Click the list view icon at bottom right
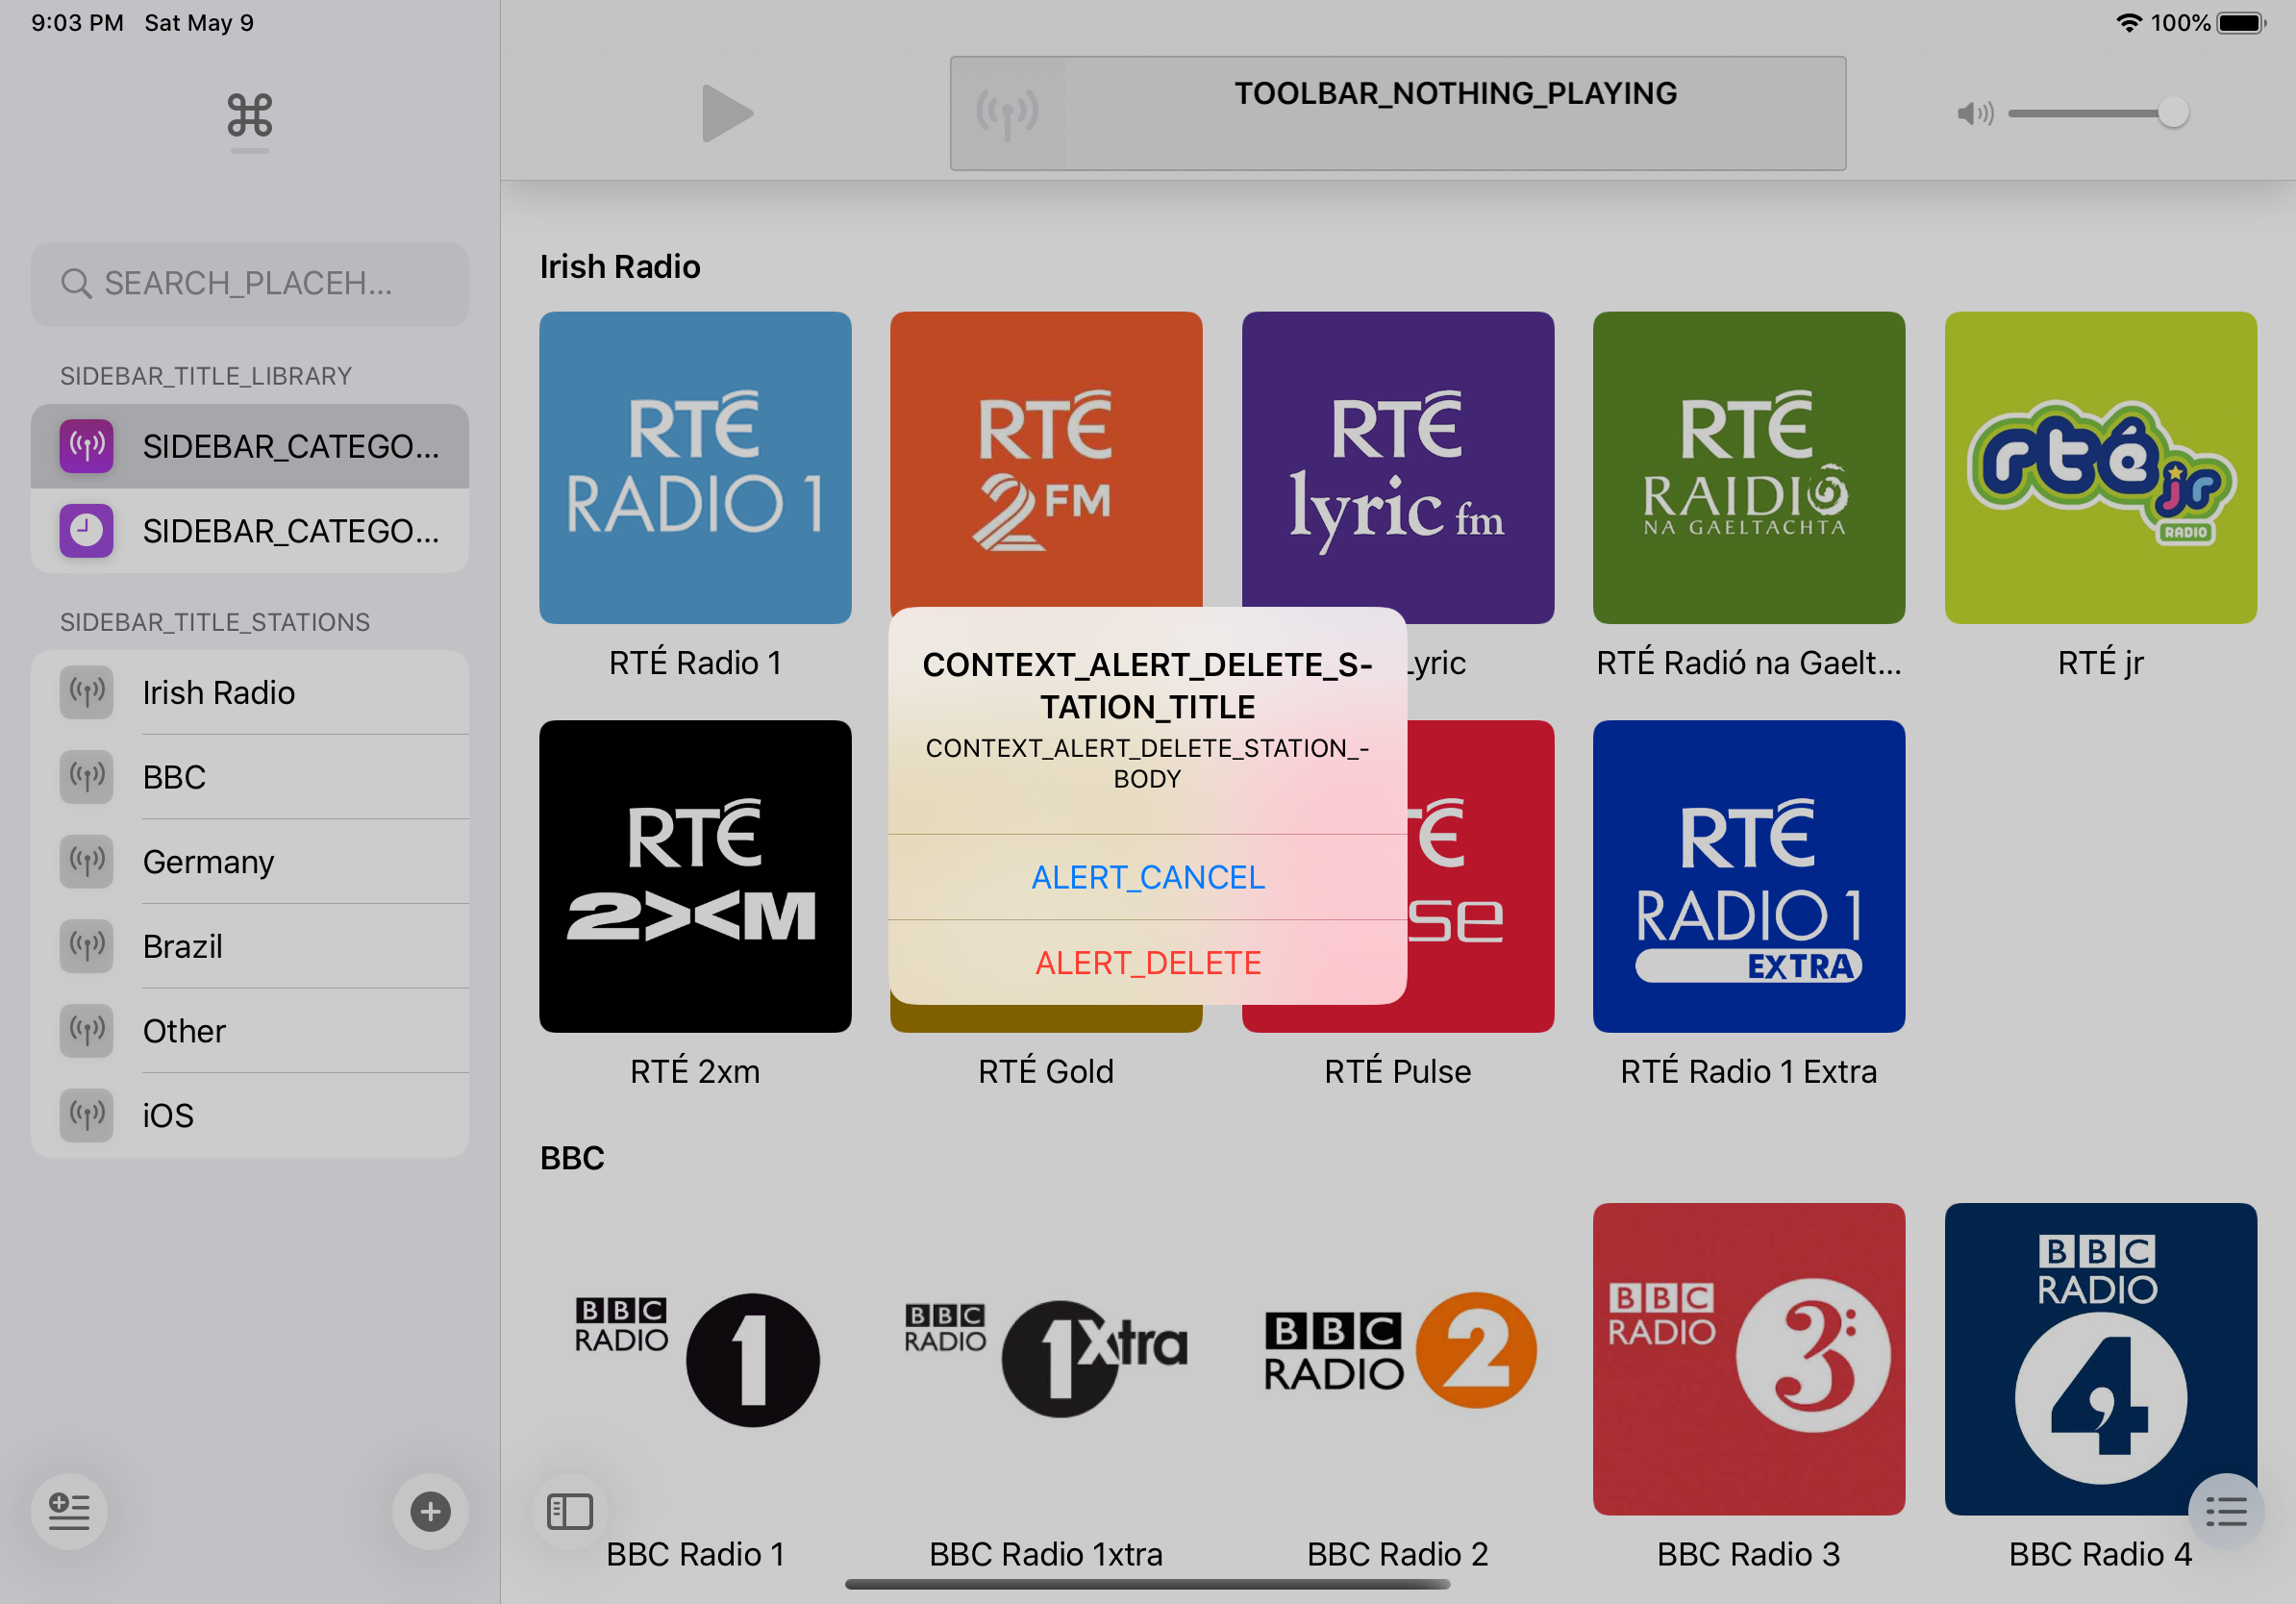Image resolution: width=2296 pixels, height=1604 pixels. click(2225, 1510)
